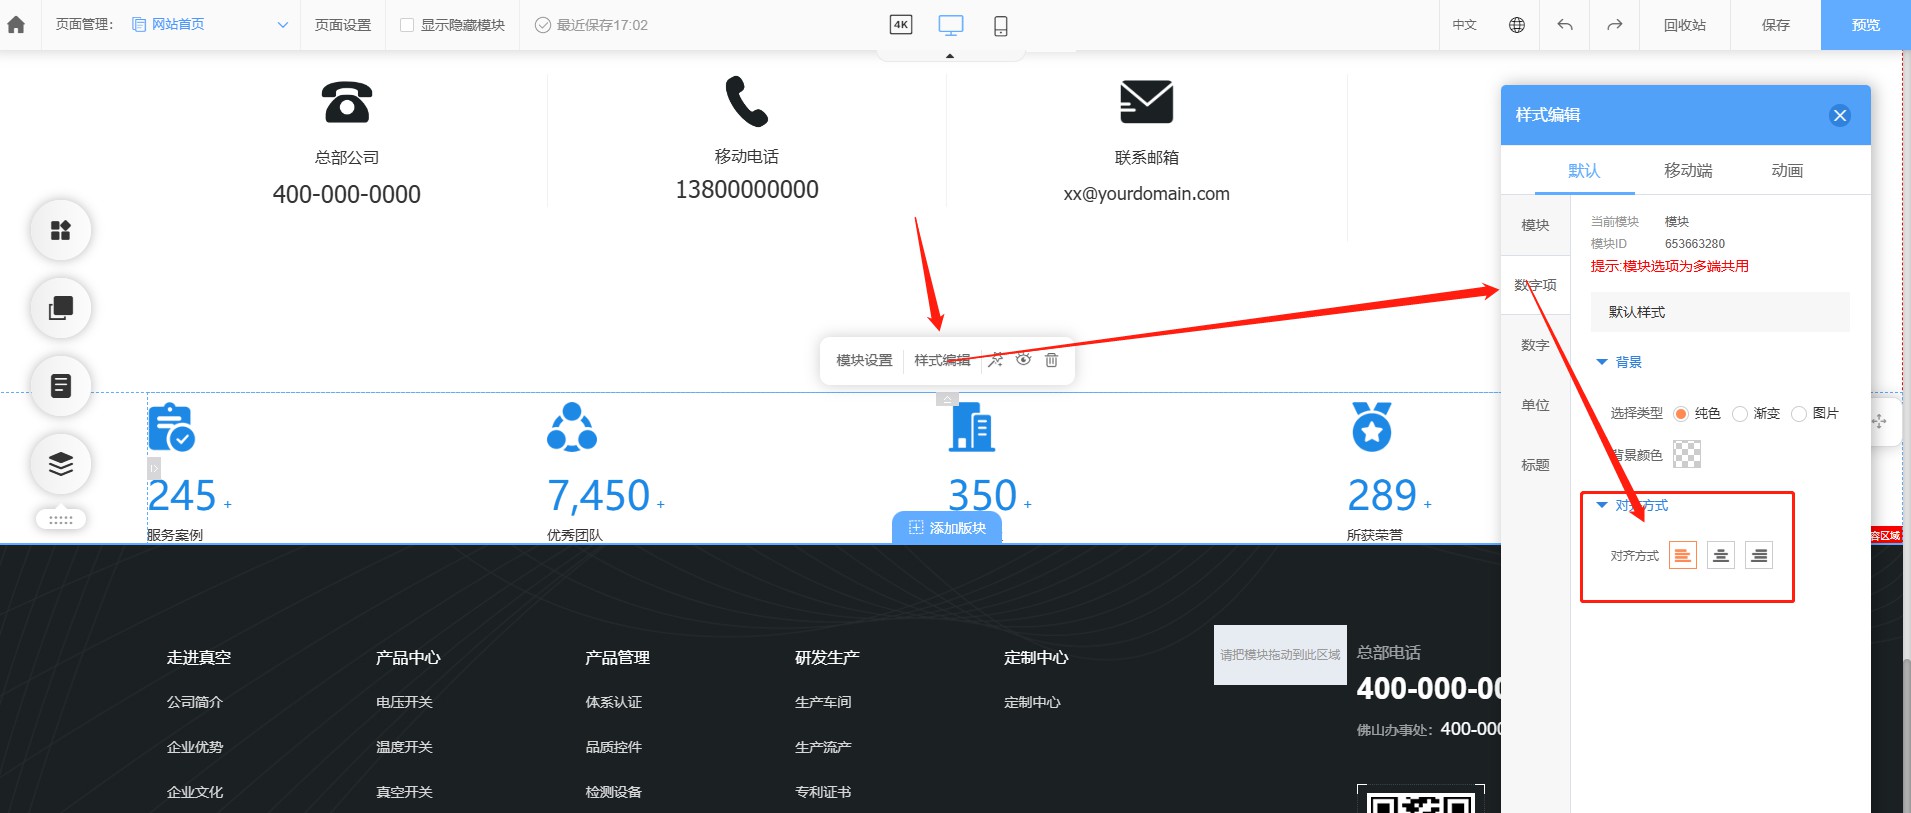Switch to 4K preview mode
Viewport: 1911px width, 813px height.
click(x=900, y=25)
